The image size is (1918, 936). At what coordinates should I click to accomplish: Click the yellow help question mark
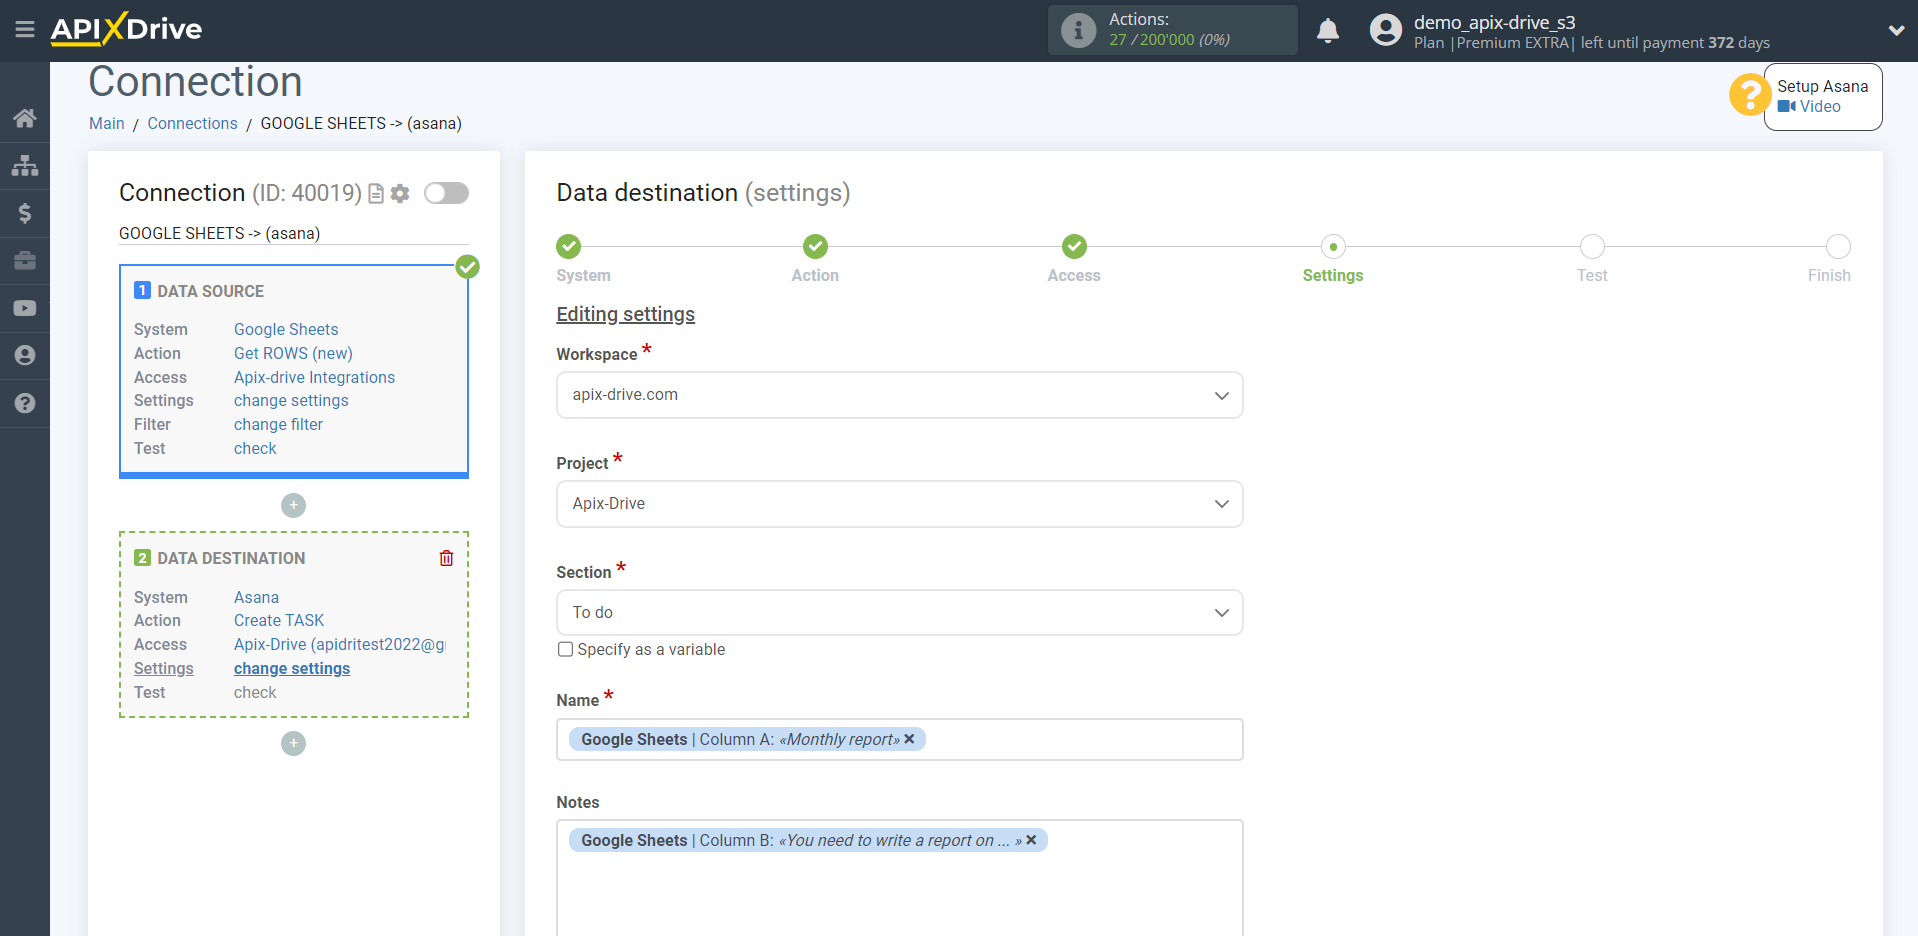pyautogui.click(x=1749, y=95)
